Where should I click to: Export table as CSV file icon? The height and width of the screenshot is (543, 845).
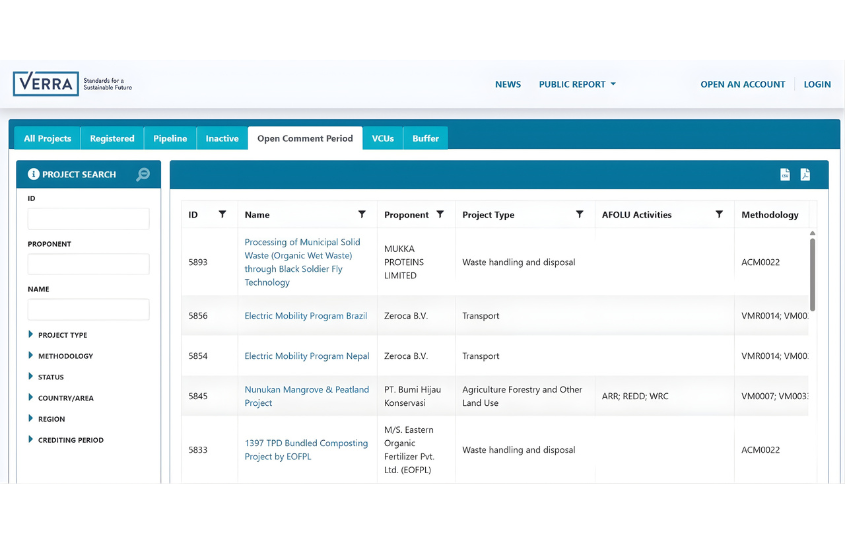(785, 175)
